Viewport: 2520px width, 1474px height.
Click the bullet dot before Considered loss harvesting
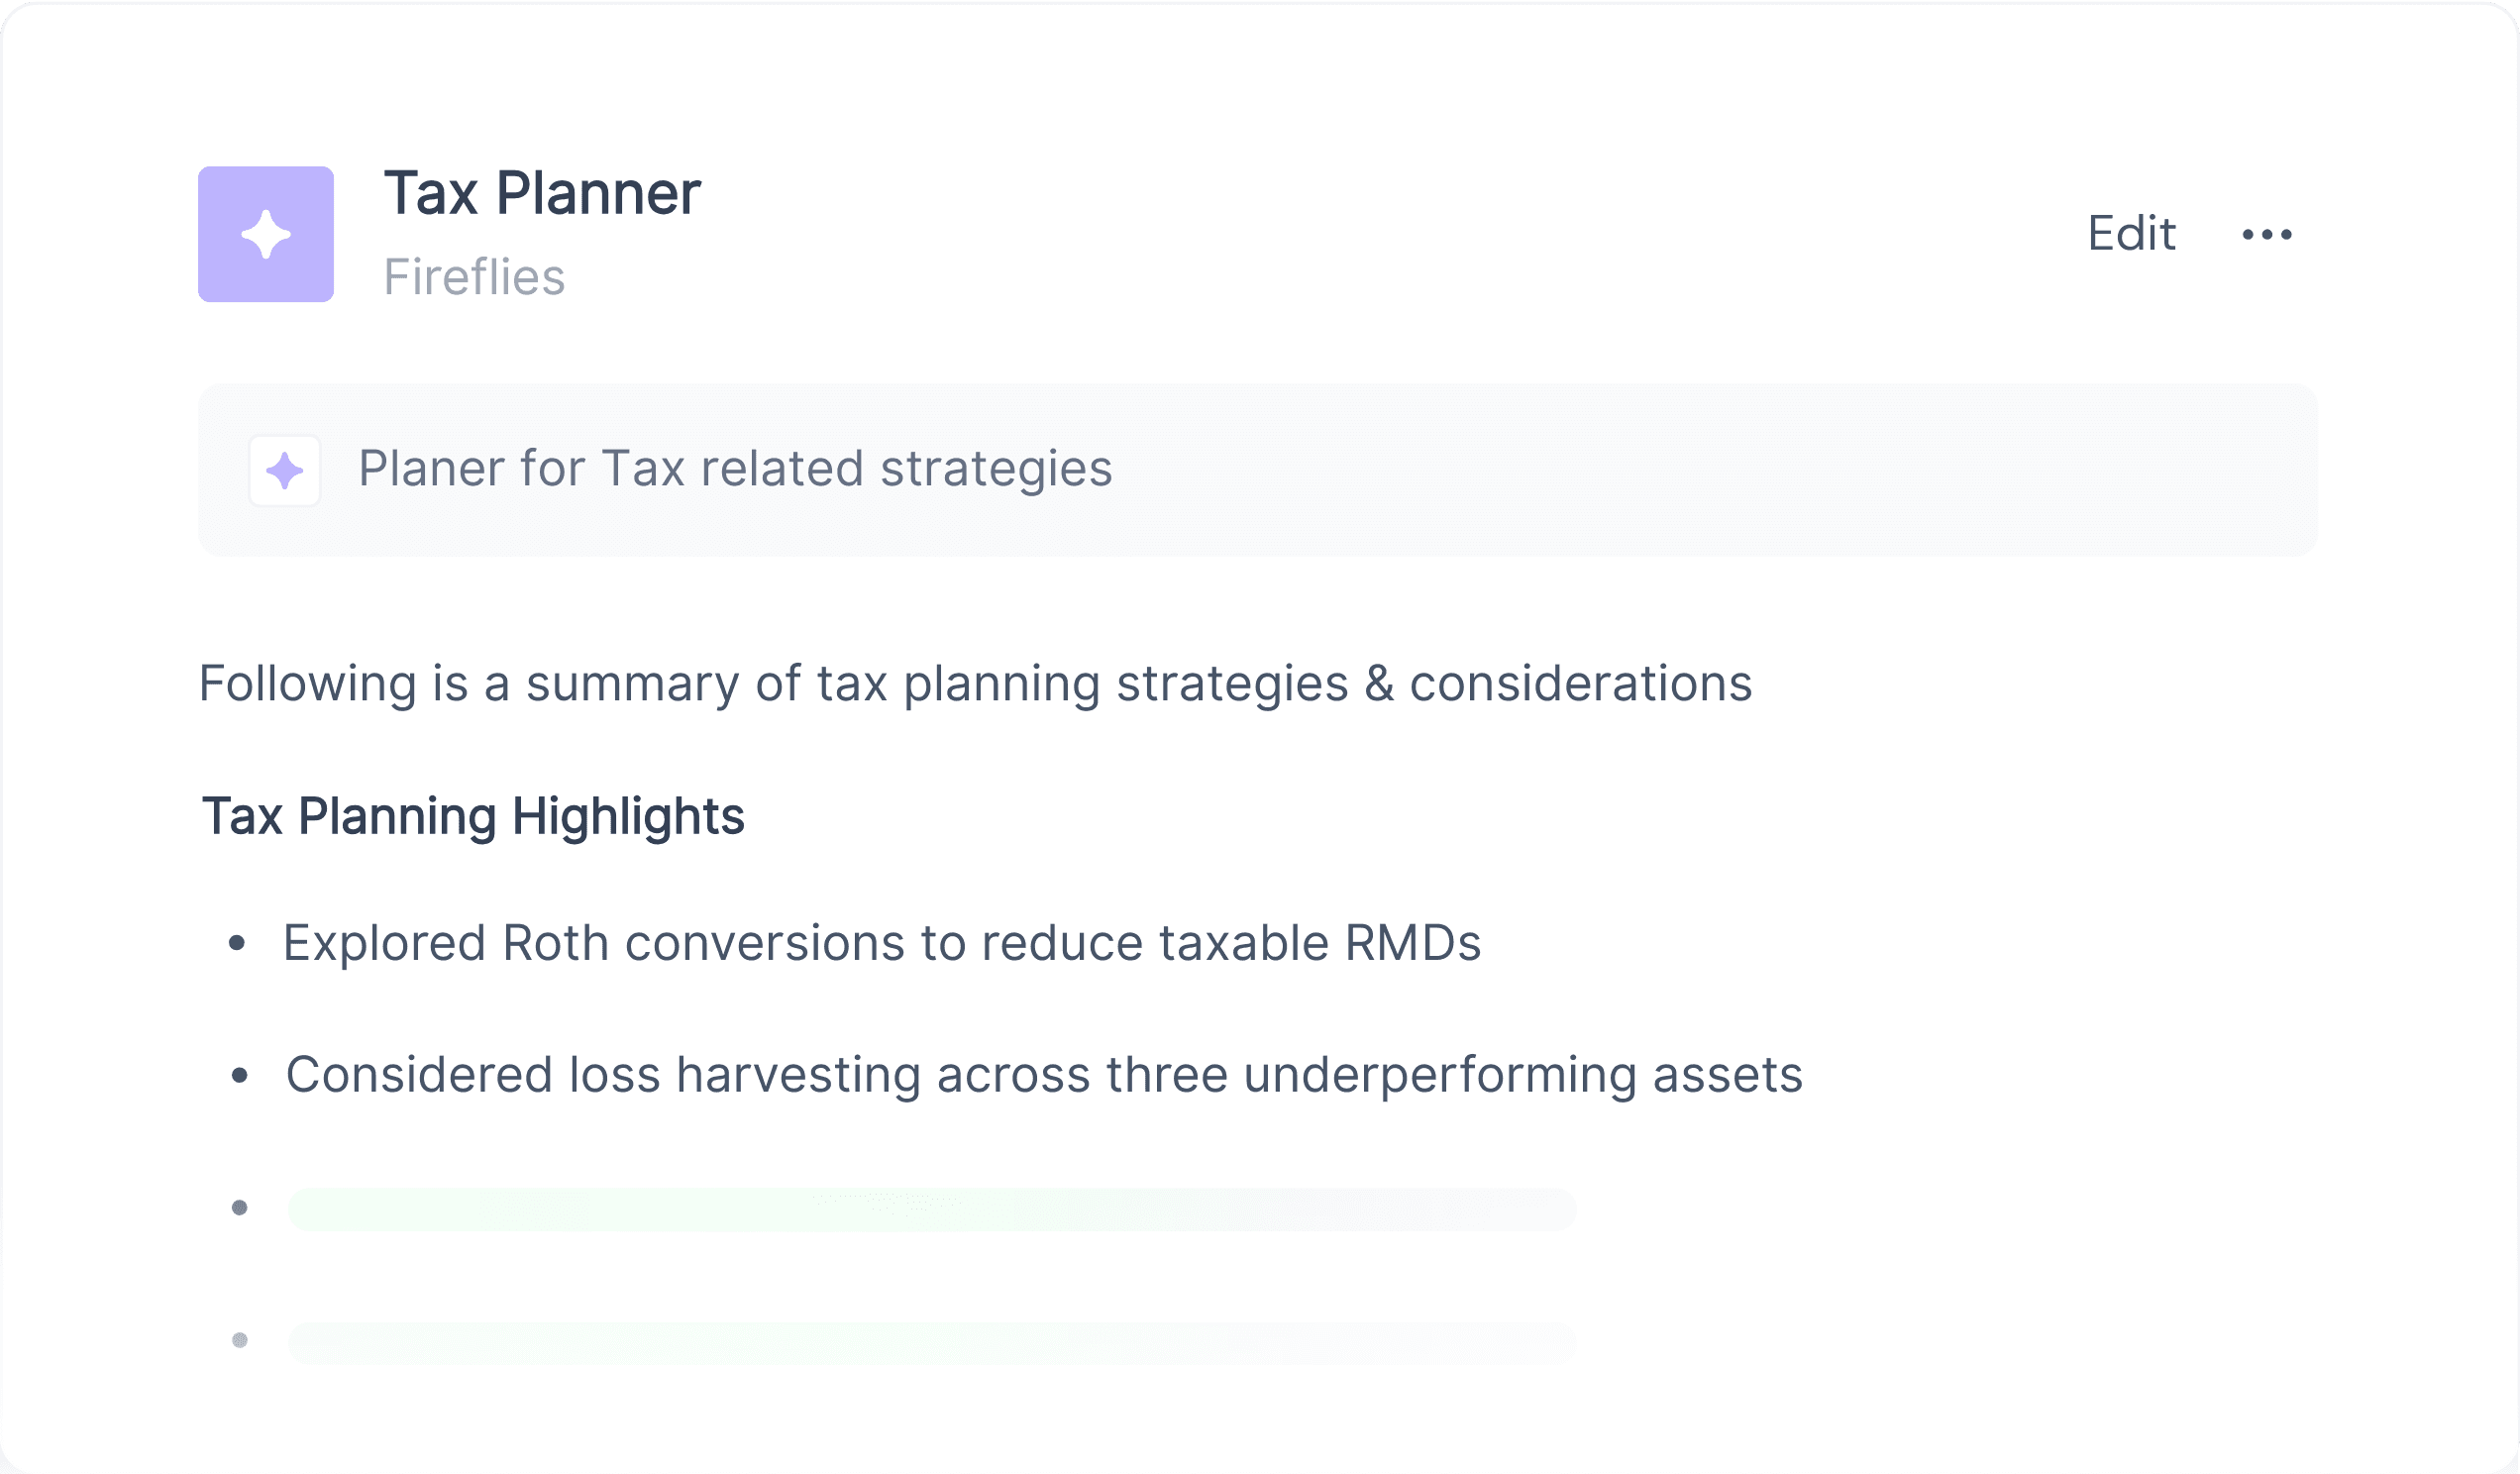click(239, 1075)
